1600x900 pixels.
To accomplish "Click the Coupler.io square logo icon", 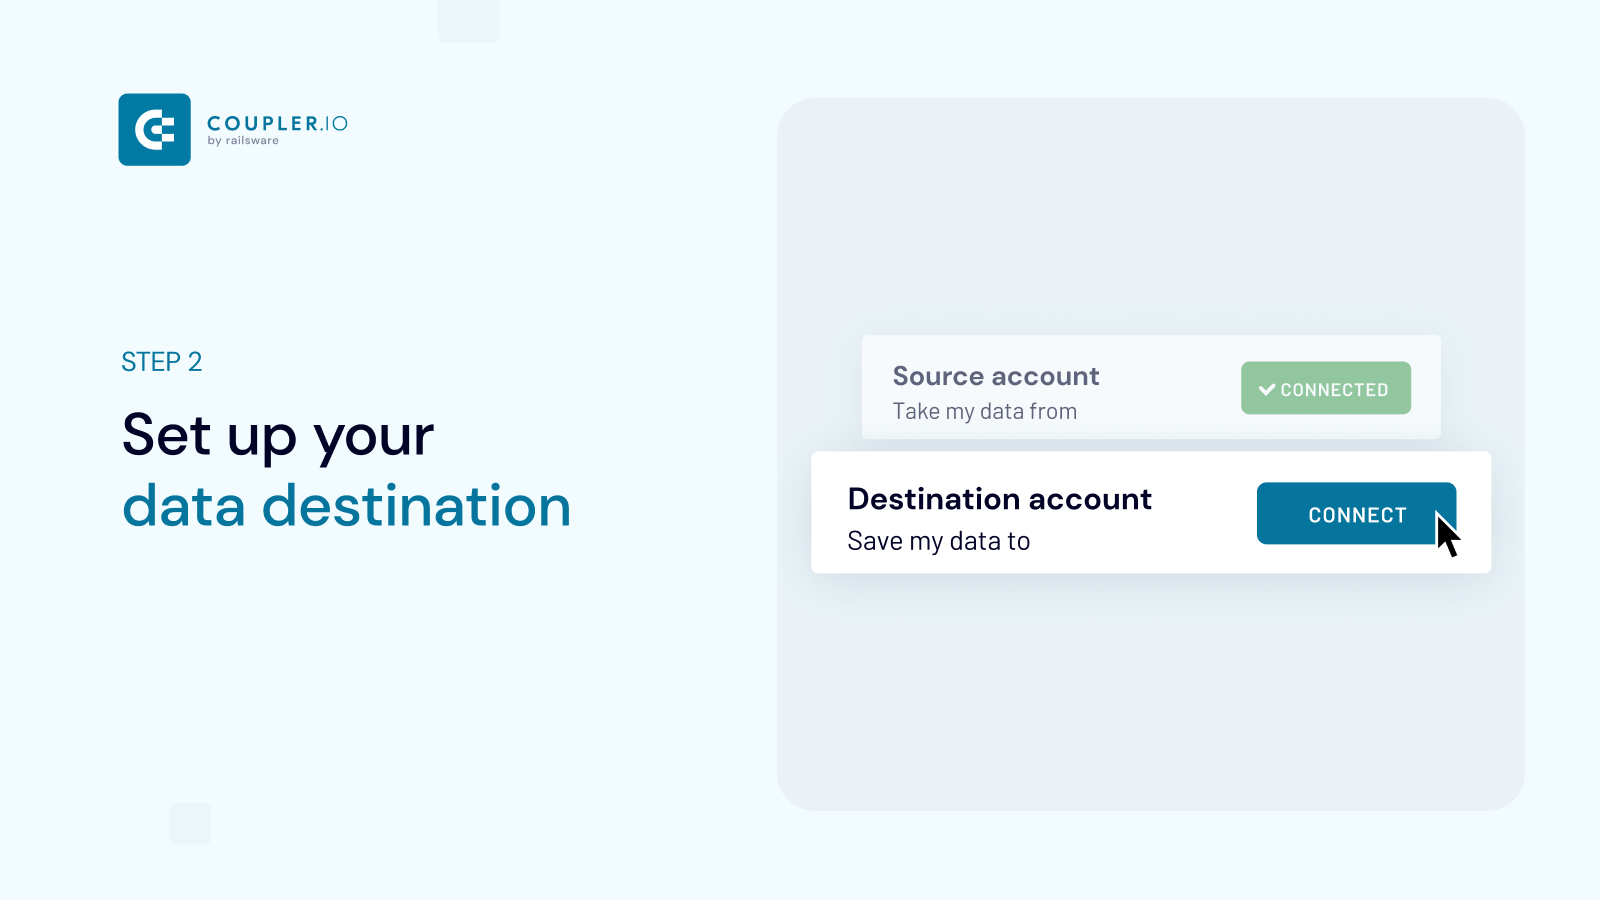I will [x=154, y=130].
